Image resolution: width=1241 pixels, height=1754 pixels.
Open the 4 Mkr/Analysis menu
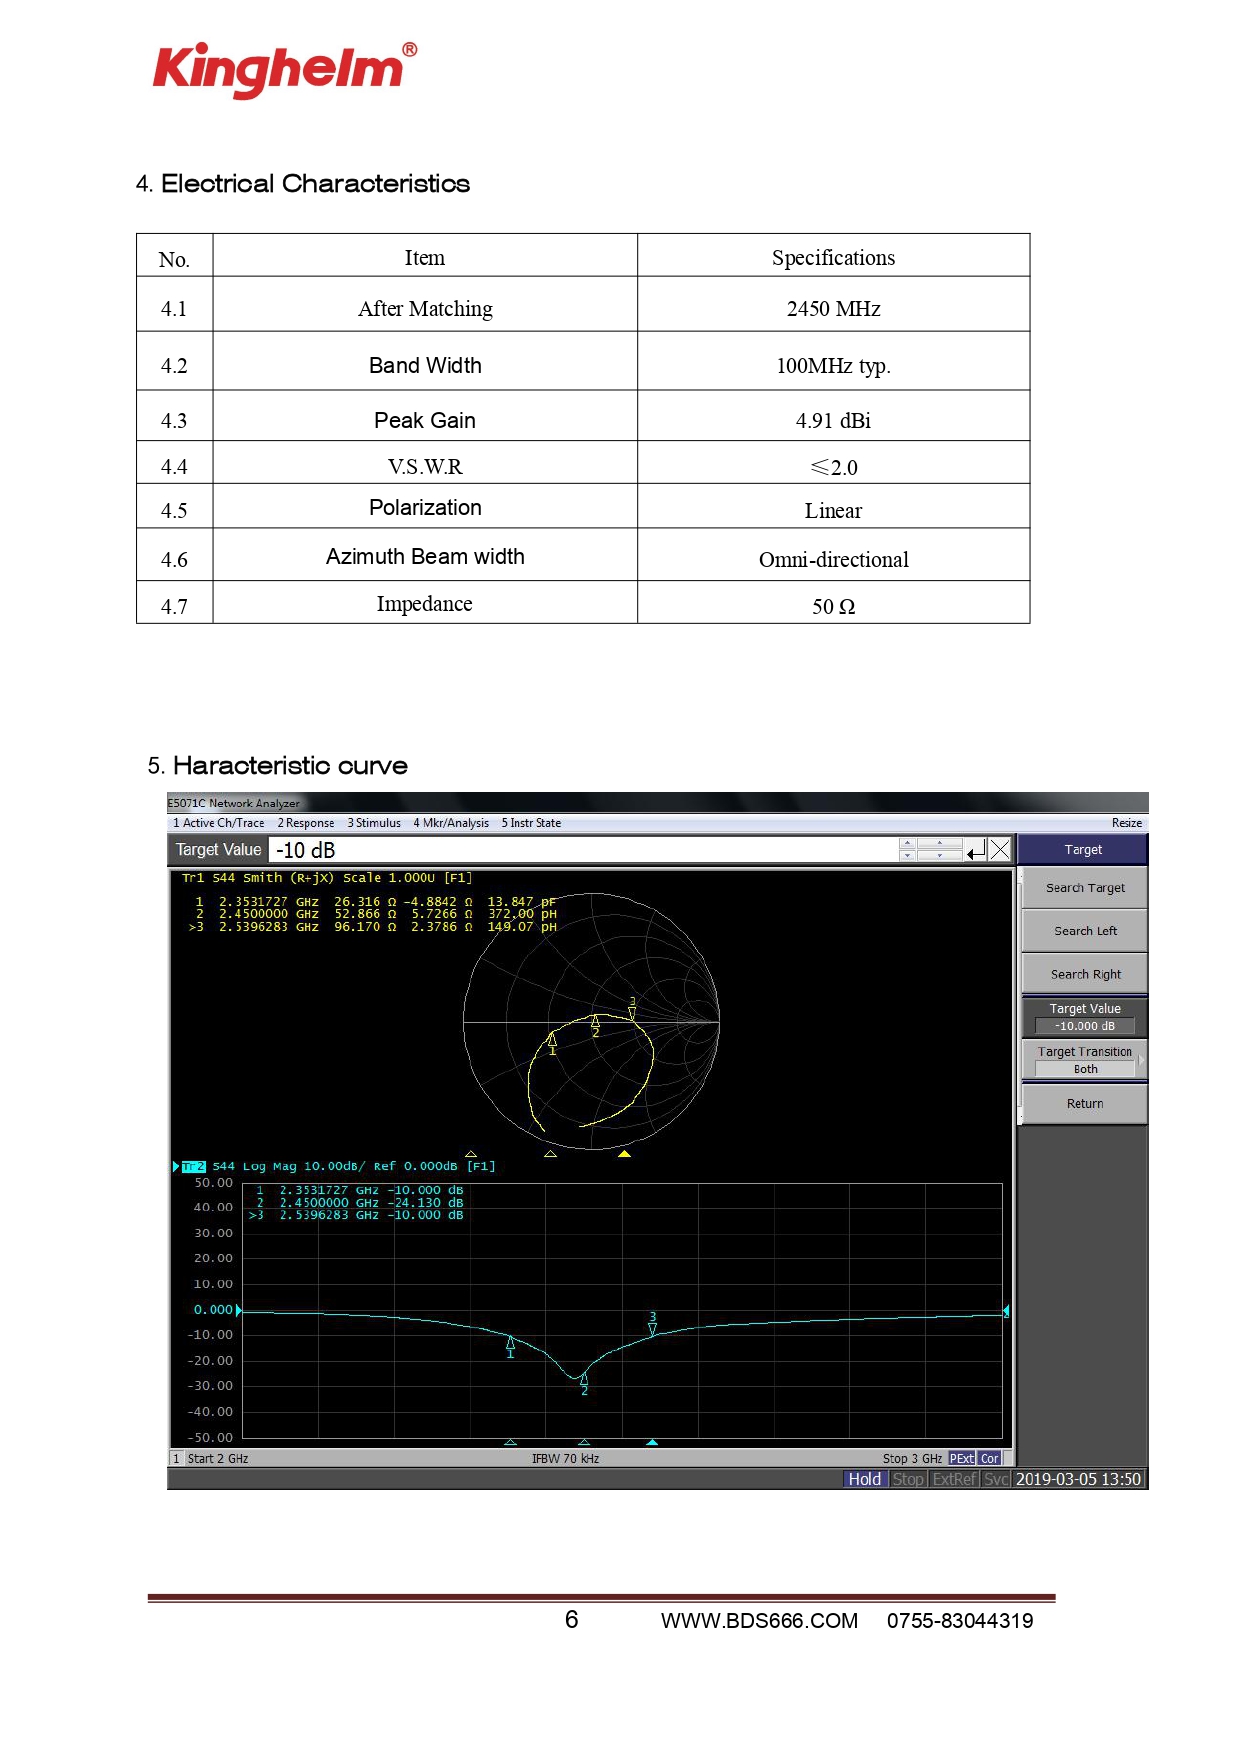click(x=451, y=823)
